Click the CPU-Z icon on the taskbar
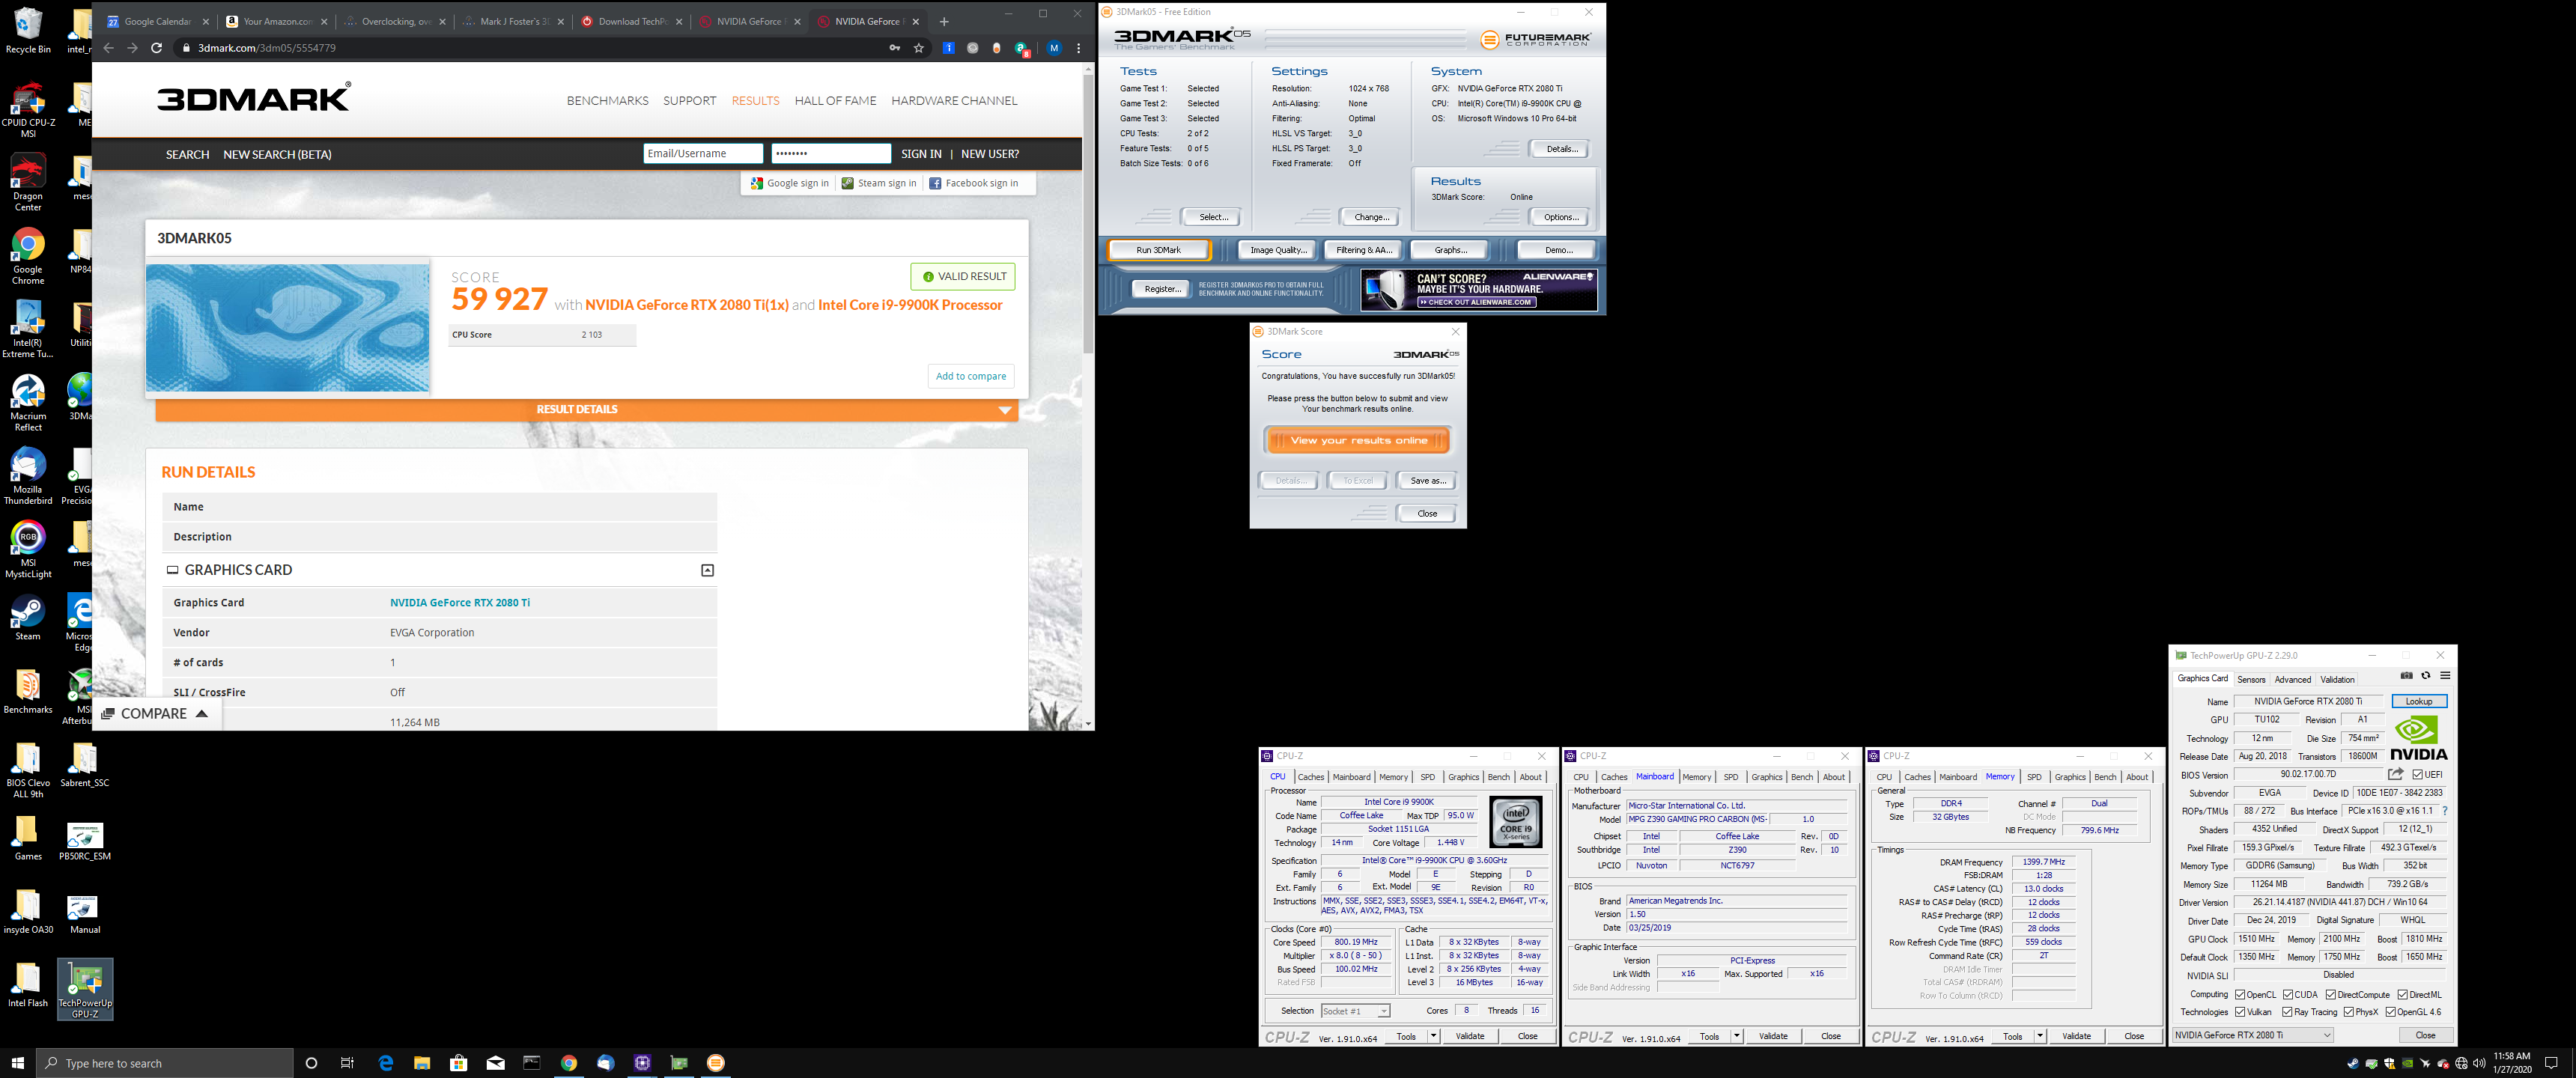2576x1078 pixels. (642, 1063)
